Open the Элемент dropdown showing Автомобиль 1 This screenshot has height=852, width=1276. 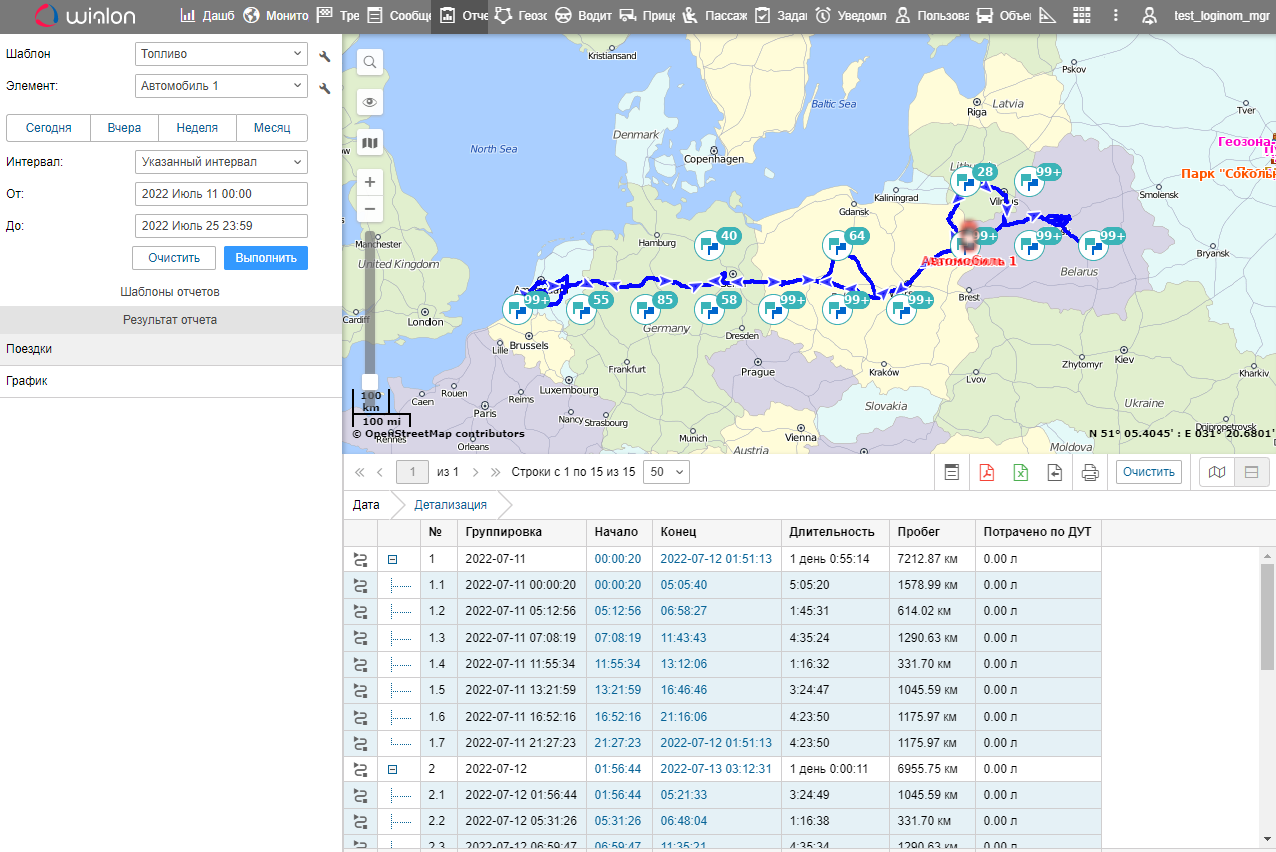221,86
